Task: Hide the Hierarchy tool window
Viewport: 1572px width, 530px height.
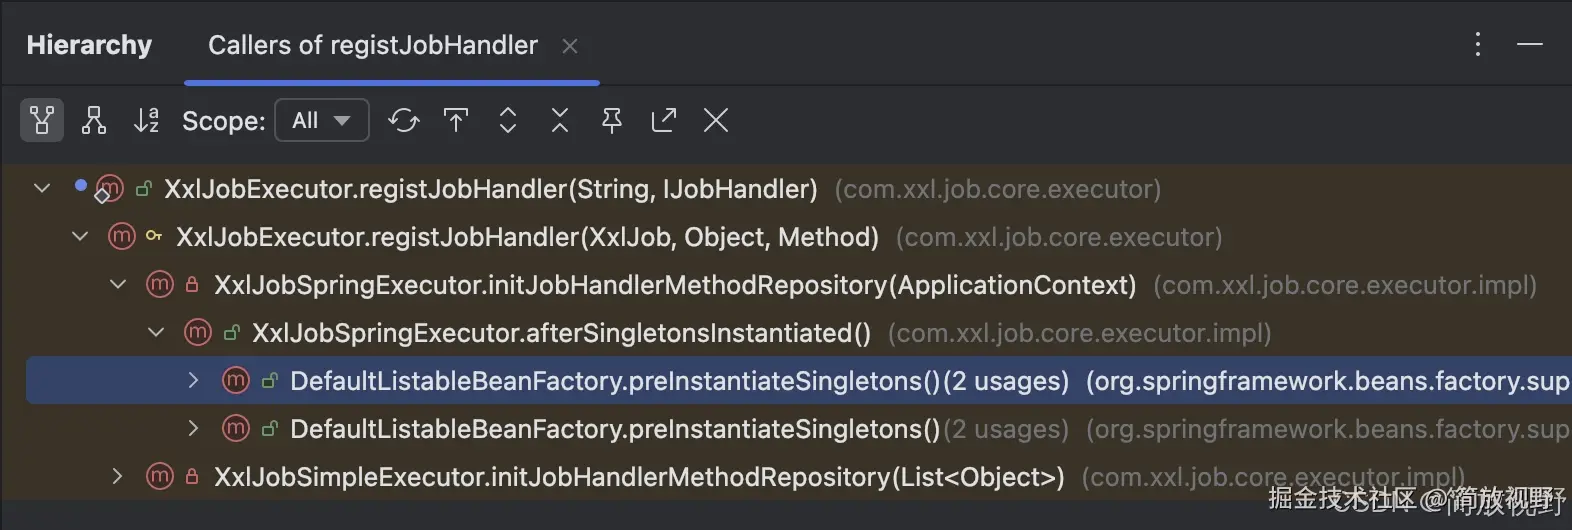Action: (x=1530, y=44)
